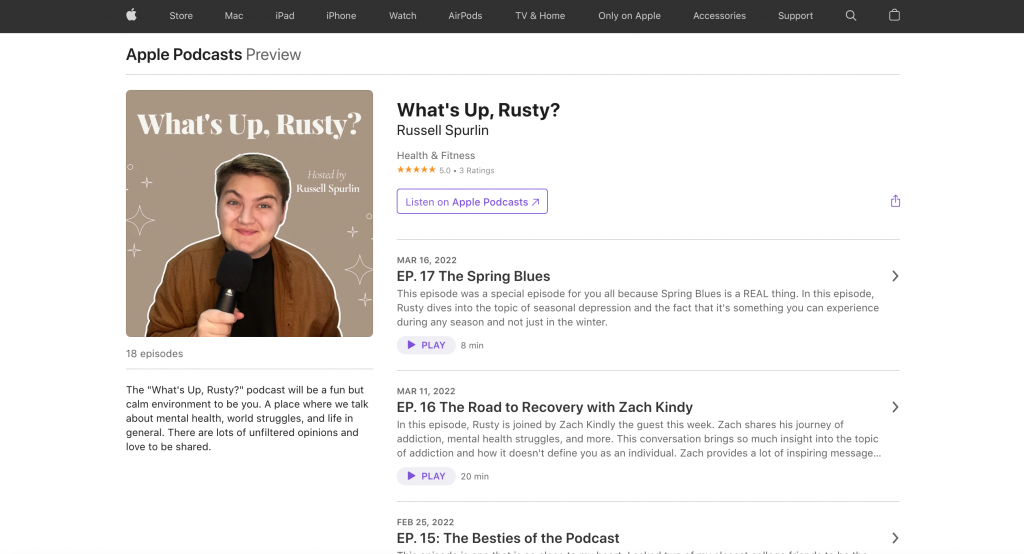This screenshot has height=554, width=1024.
Task: Select iPhone in the navigation bar
Action: tap(341, 16)
